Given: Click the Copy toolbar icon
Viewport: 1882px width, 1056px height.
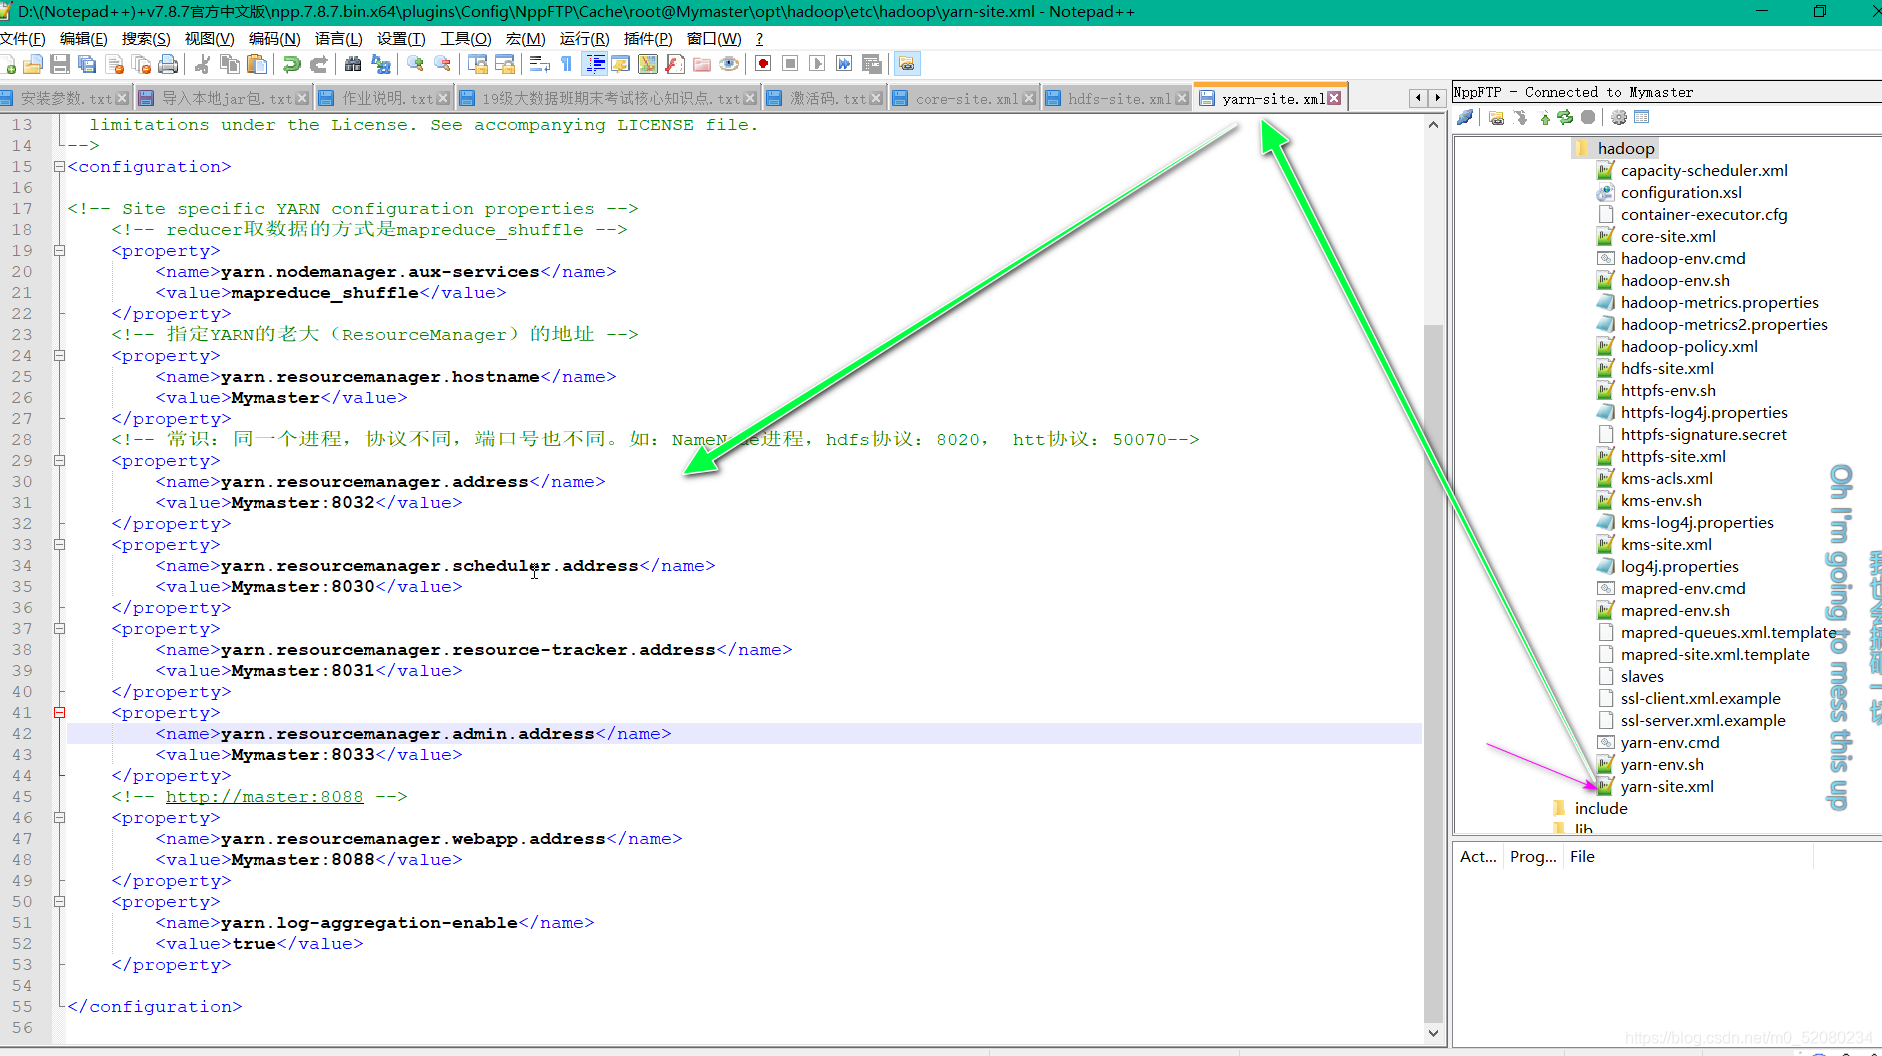Looking at the screenshot, I should coord(230,64).
